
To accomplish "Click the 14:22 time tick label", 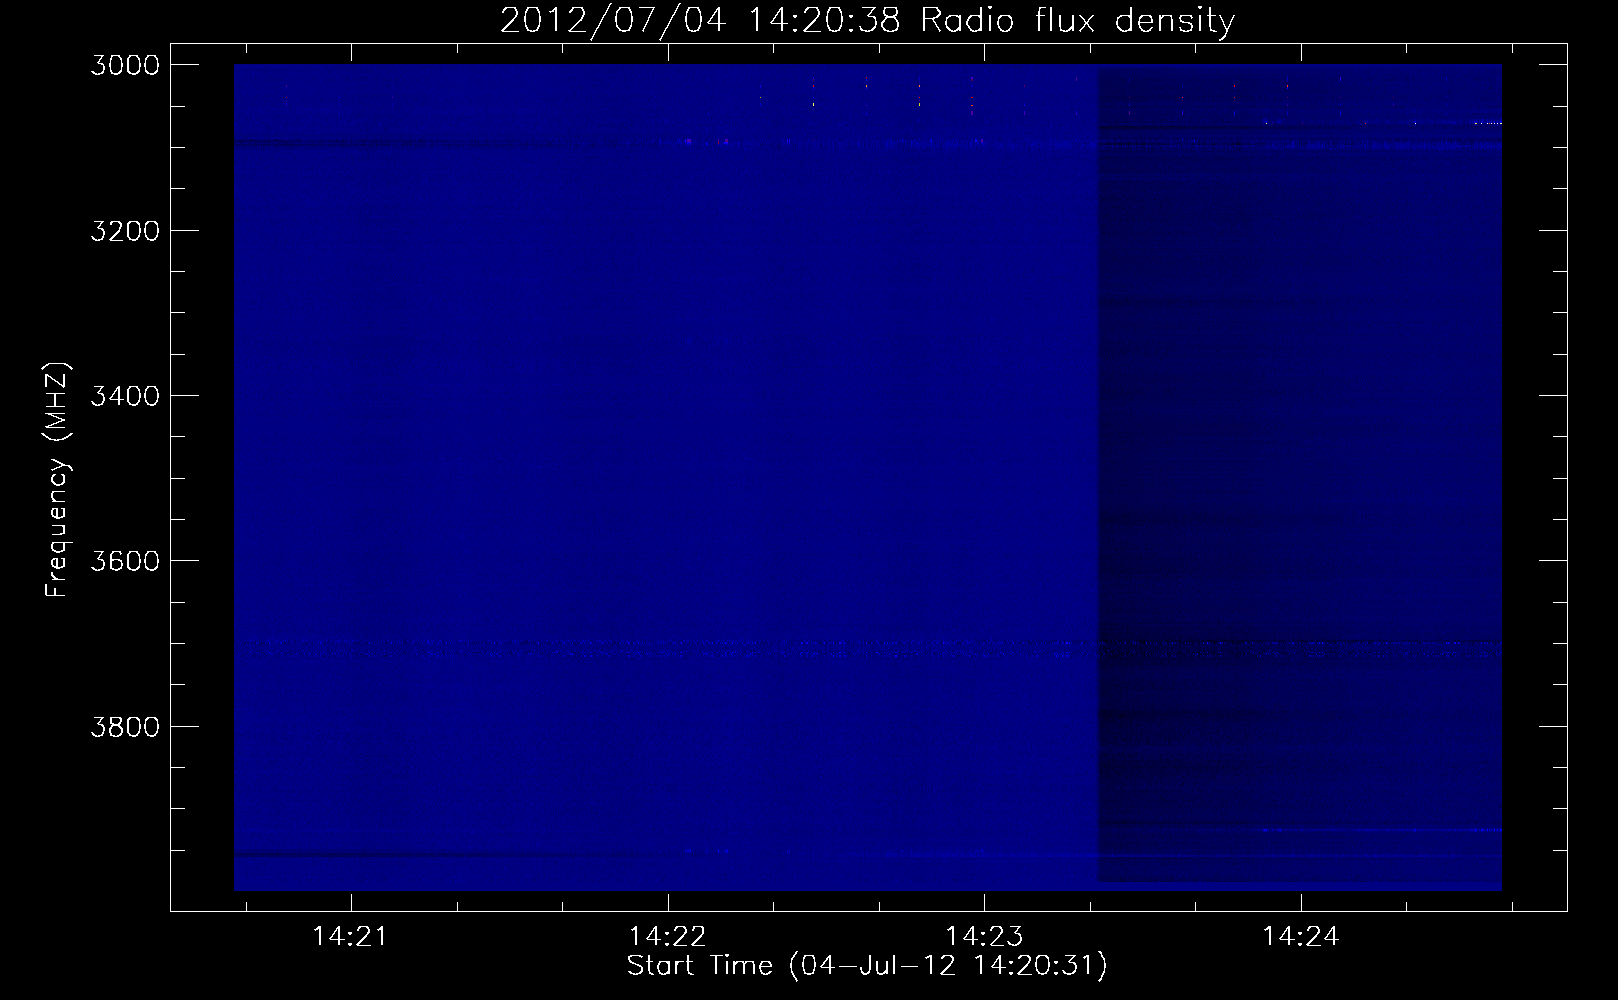I will (667, 937).
